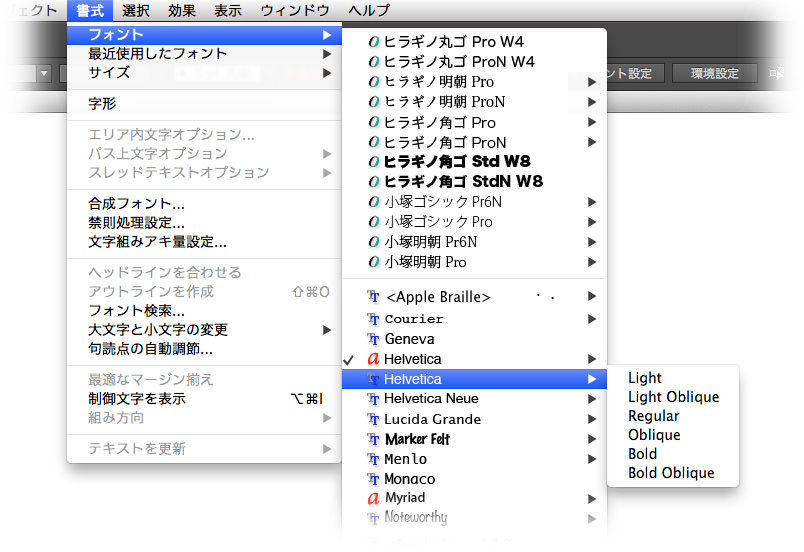
Task: Expand 大文字と小文字の変更 submenu
Action: (x=205, y=330)
